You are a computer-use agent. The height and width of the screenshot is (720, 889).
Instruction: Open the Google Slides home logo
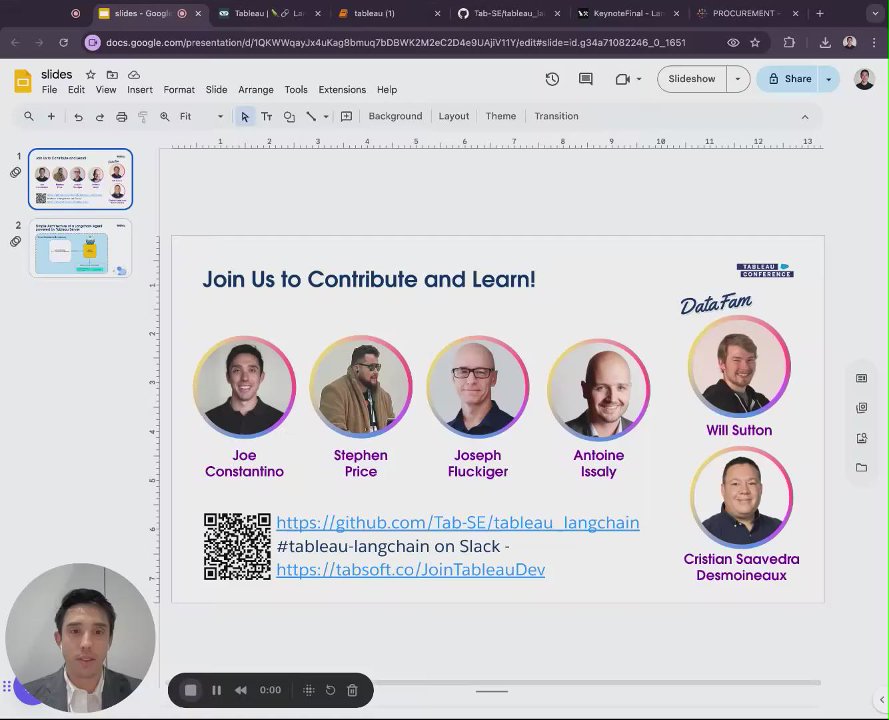(23, 81)
